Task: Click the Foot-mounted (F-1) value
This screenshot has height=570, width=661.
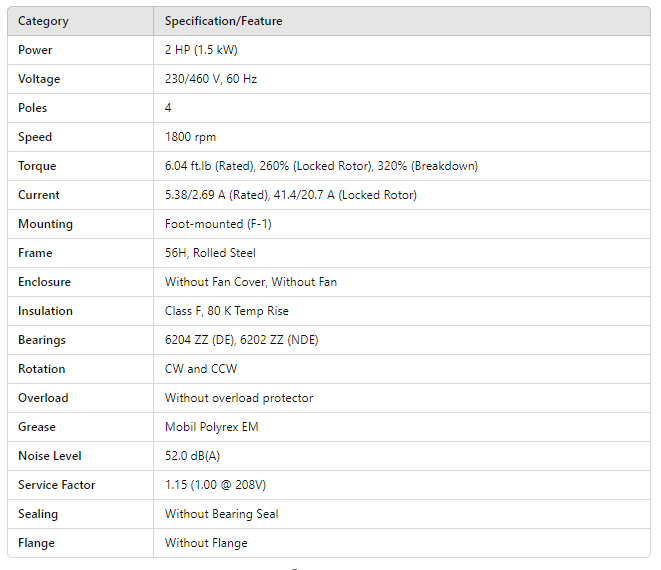Action: [x=219, y=224]
